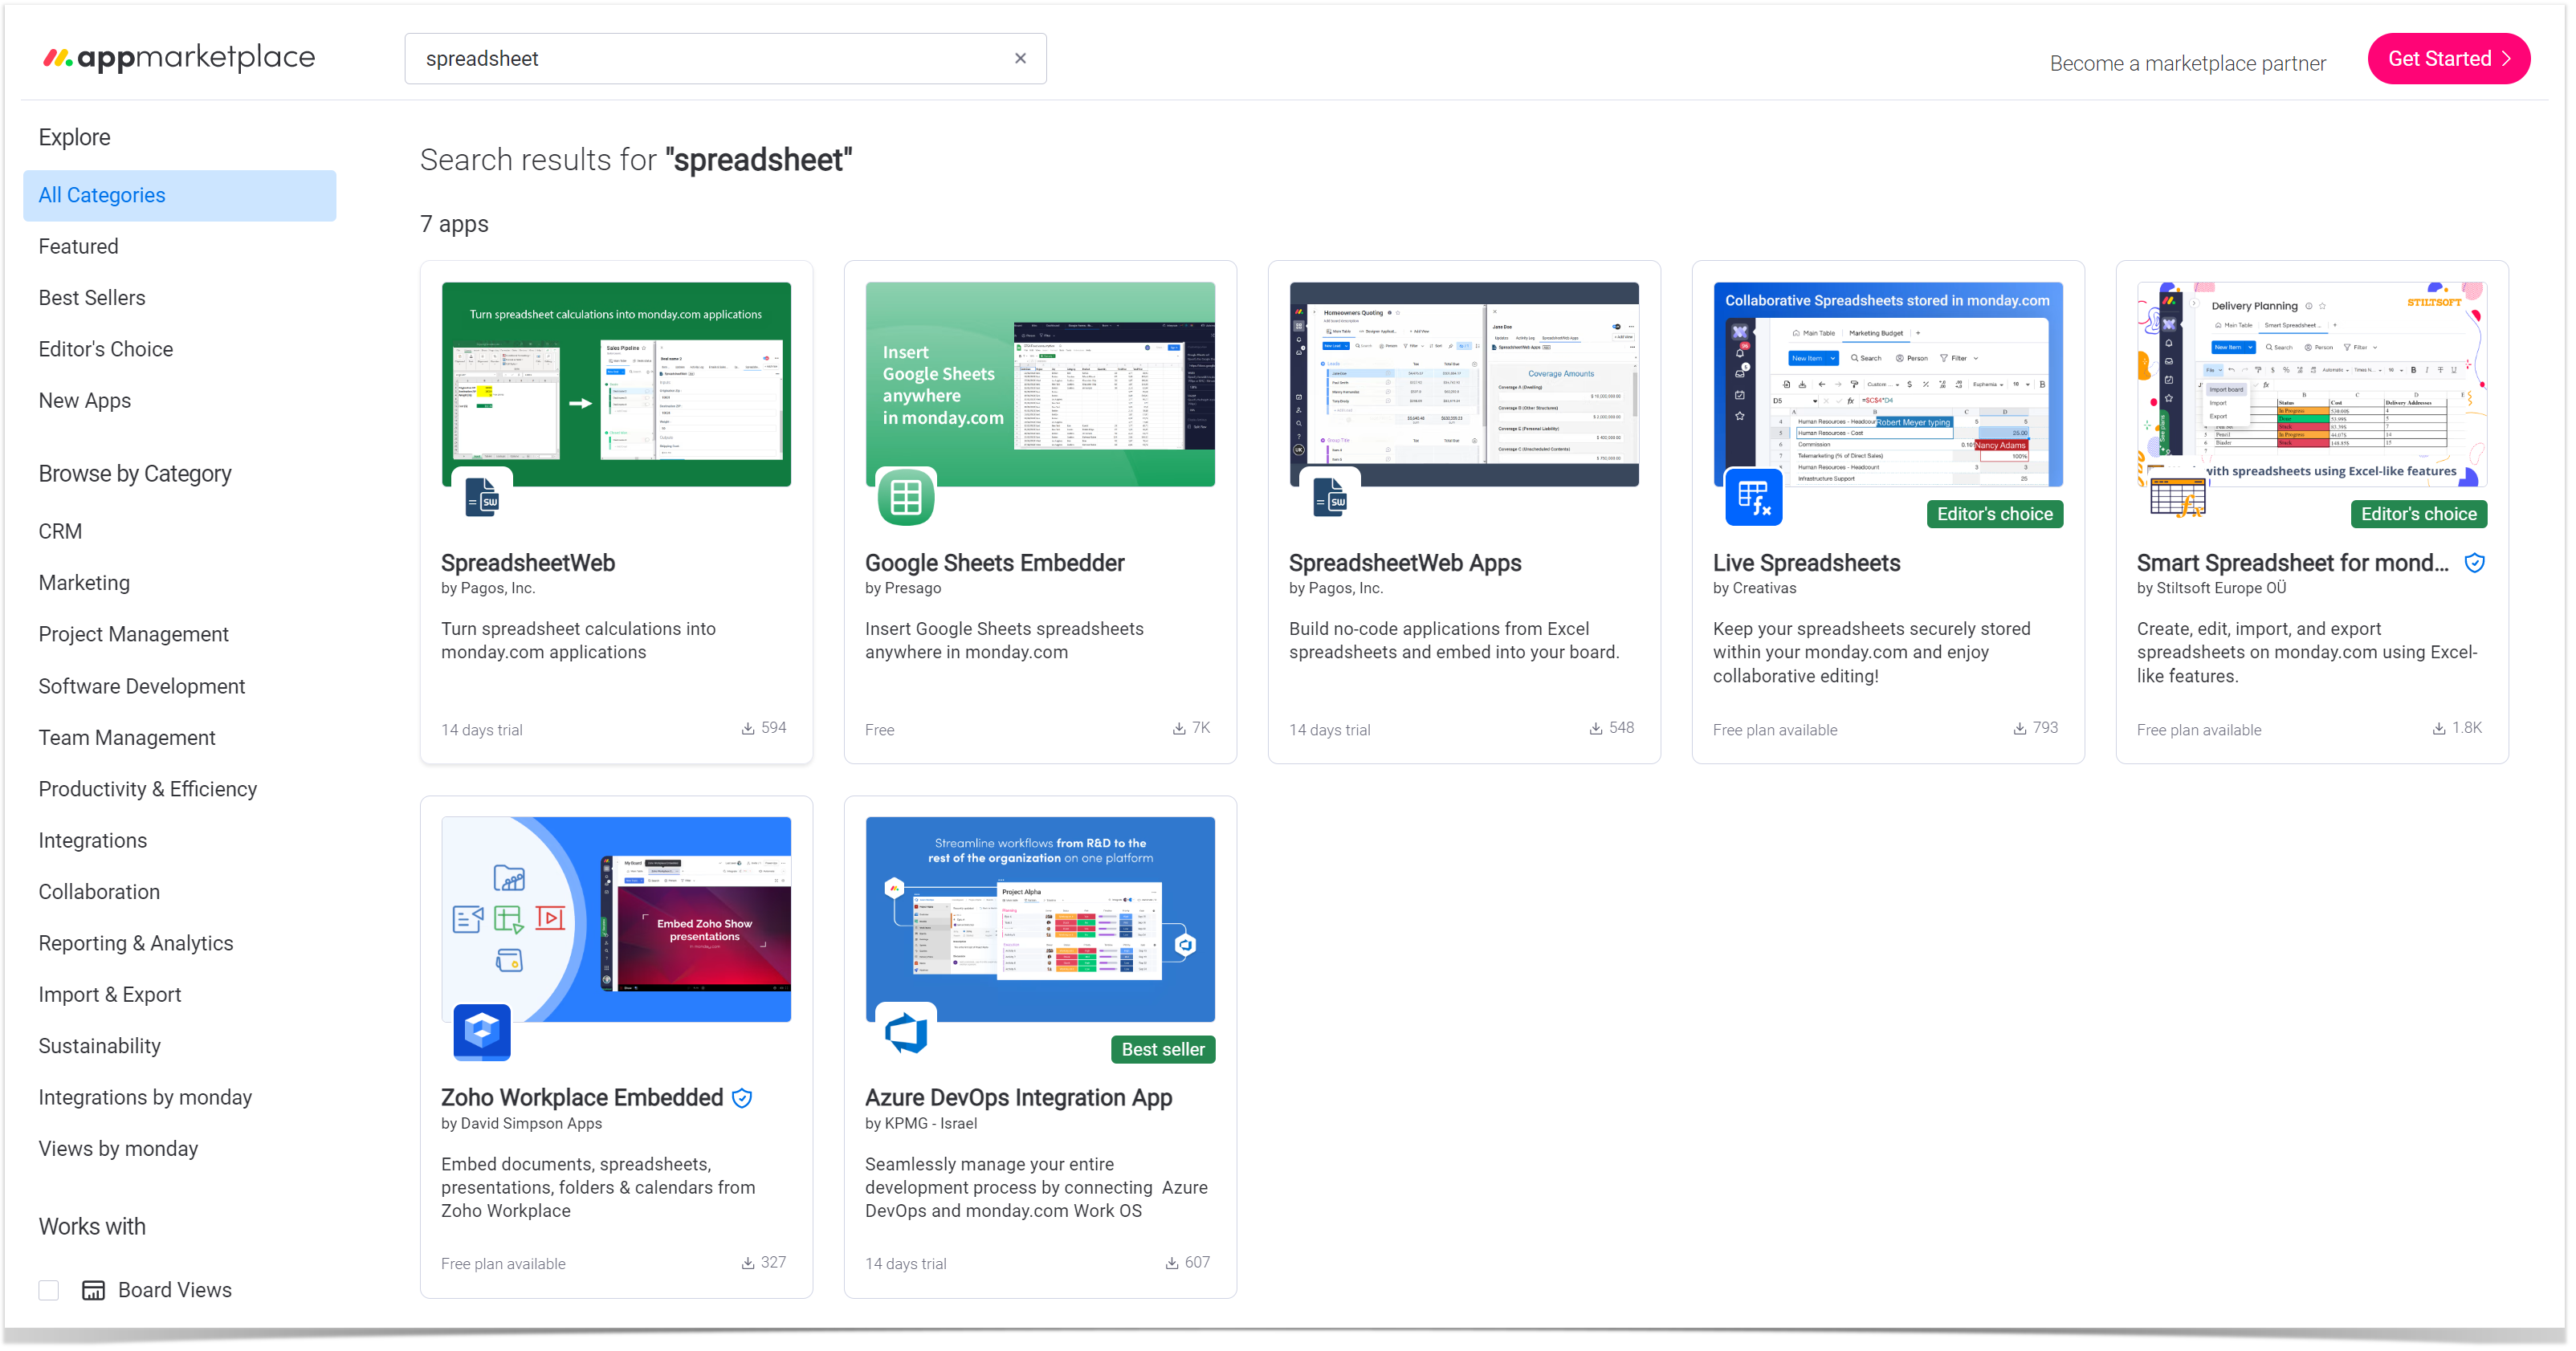Click the Board Views icon
This screenshot has width=2576, height=1351.
coord(93,1290)
